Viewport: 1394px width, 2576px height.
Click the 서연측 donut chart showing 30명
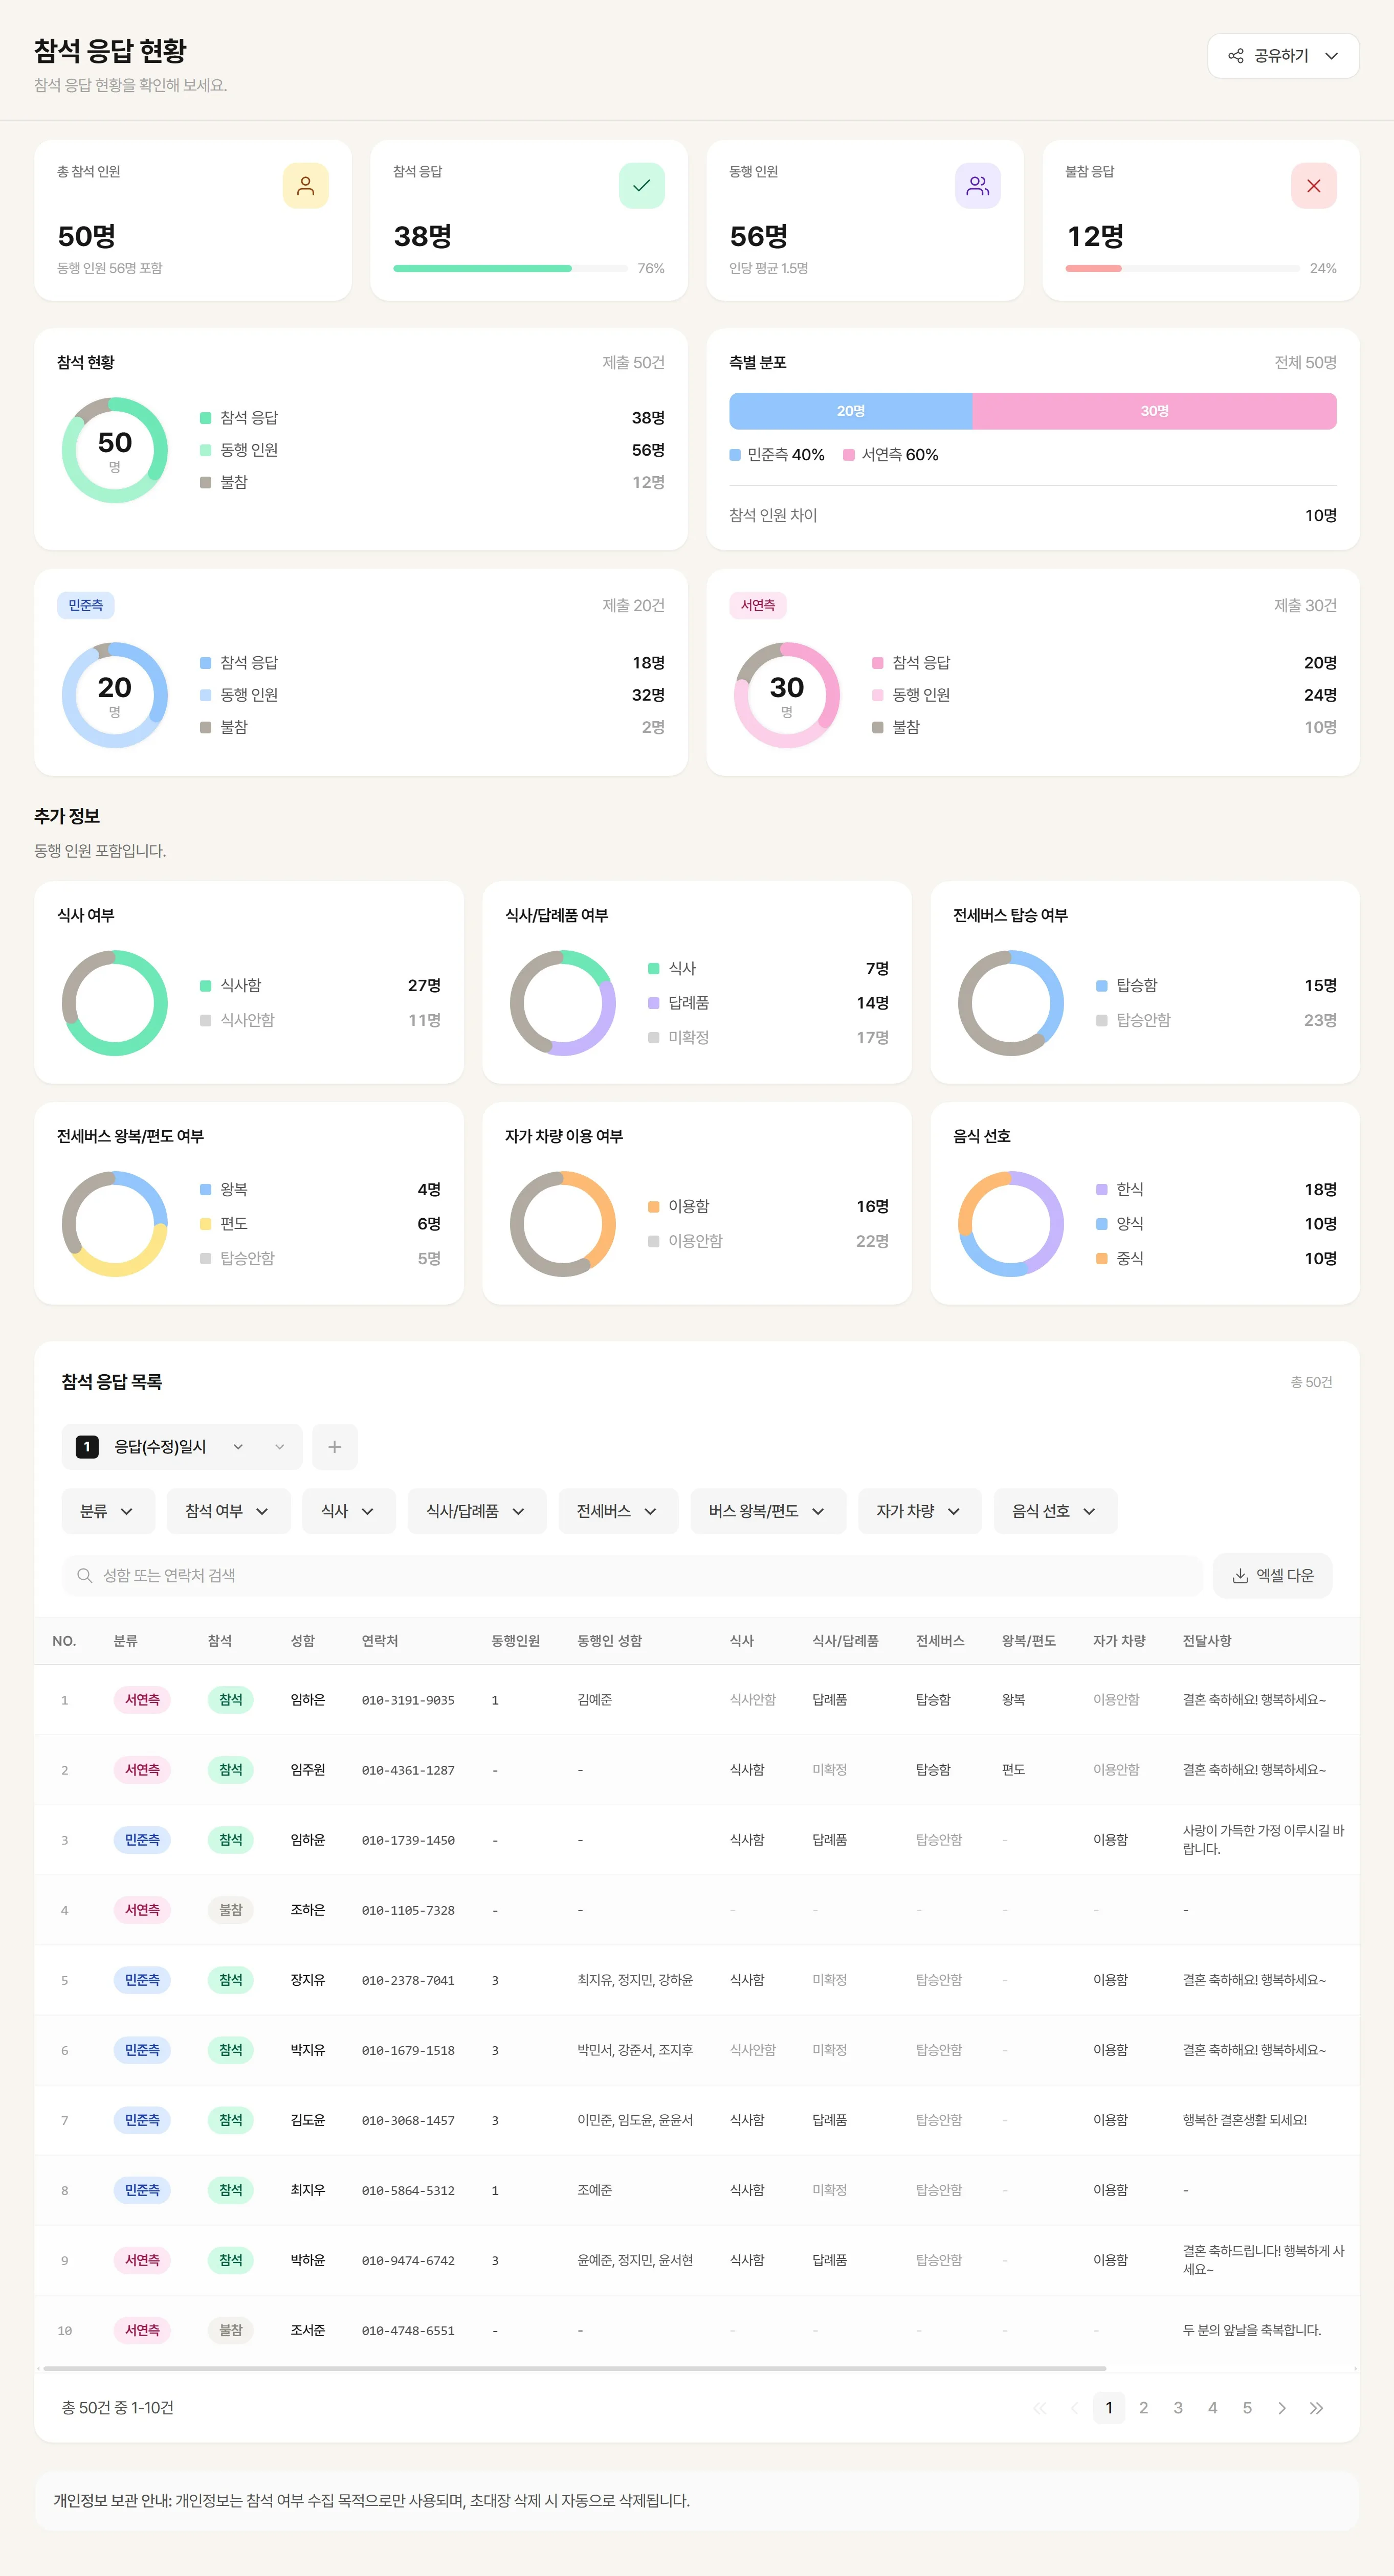787,695
